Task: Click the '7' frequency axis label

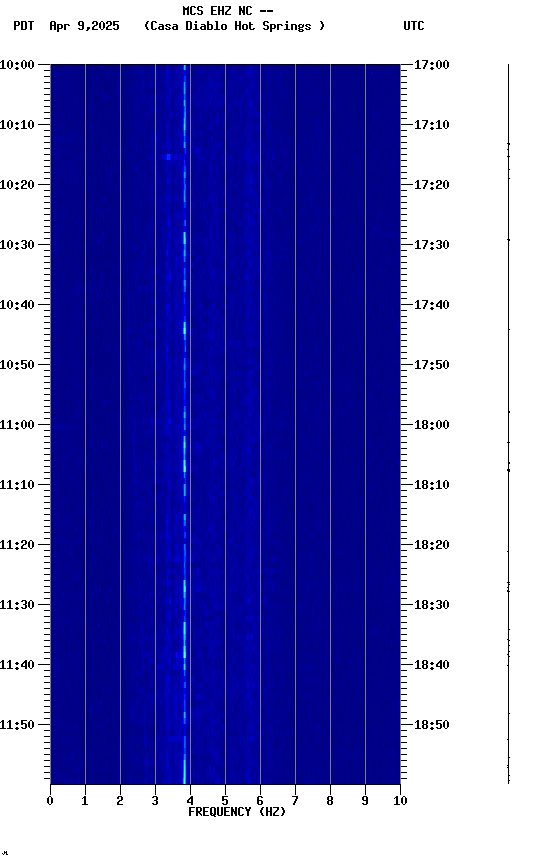Action: pyautogui.click(x=295, y=802)
